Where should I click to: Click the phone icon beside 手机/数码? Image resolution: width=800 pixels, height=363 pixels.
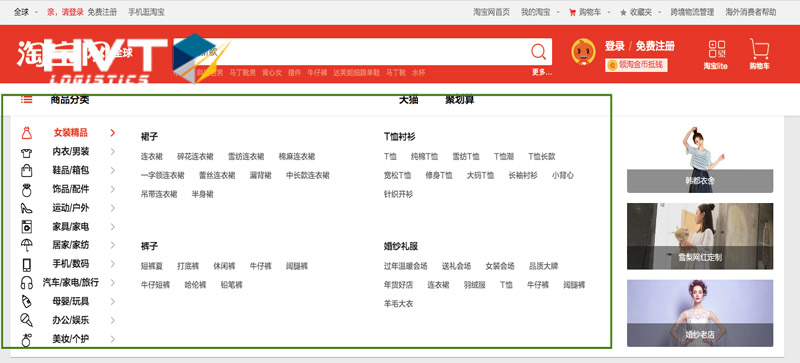coord(27,264)
